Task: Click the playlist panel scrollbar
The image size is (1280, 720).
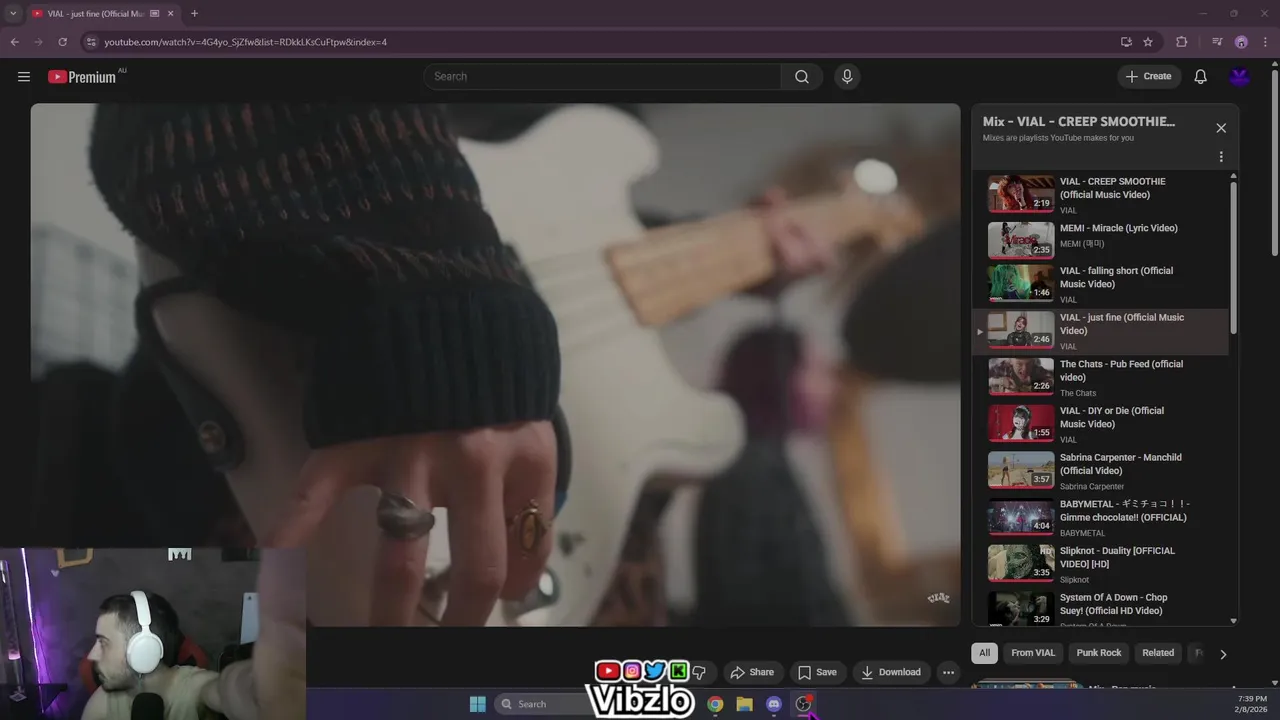Action: 1233,256
